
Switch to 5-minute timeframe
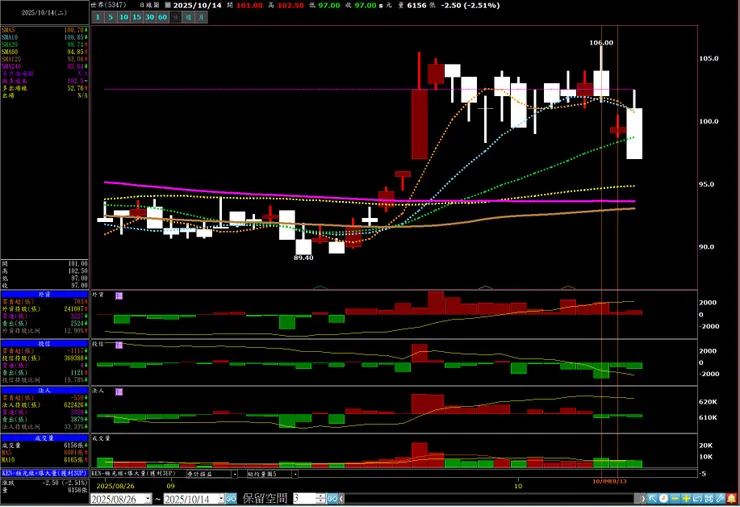click(x=110, y=17)
